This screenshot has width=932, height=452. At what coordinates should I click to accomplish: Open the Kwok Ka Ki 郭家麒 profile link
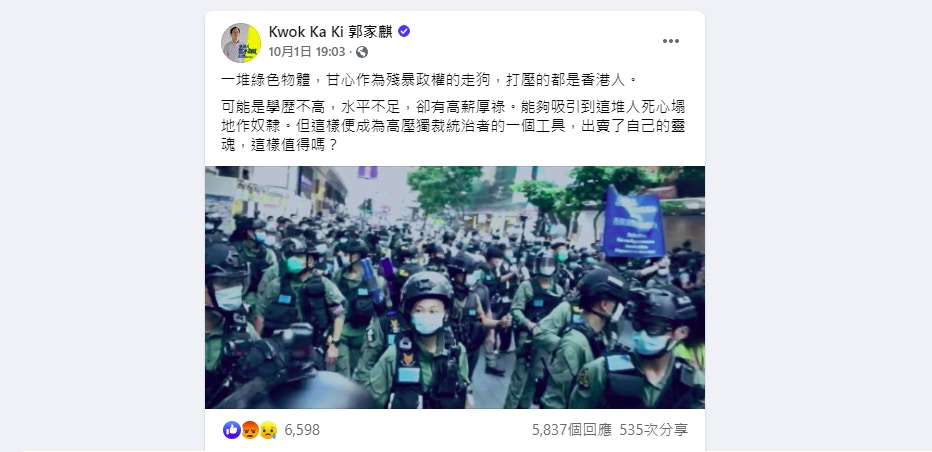(x=330, y=32)
